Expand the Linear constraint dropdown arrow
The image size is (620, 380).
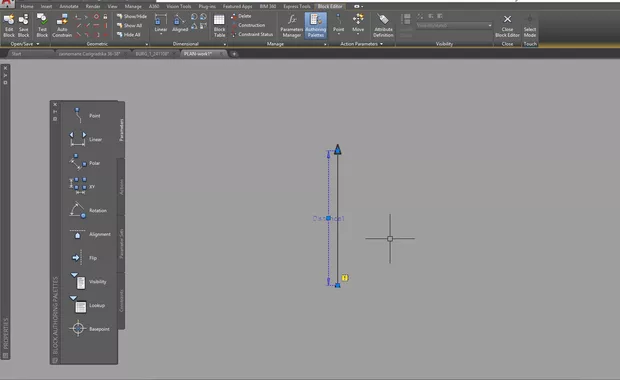click(161, 34)
